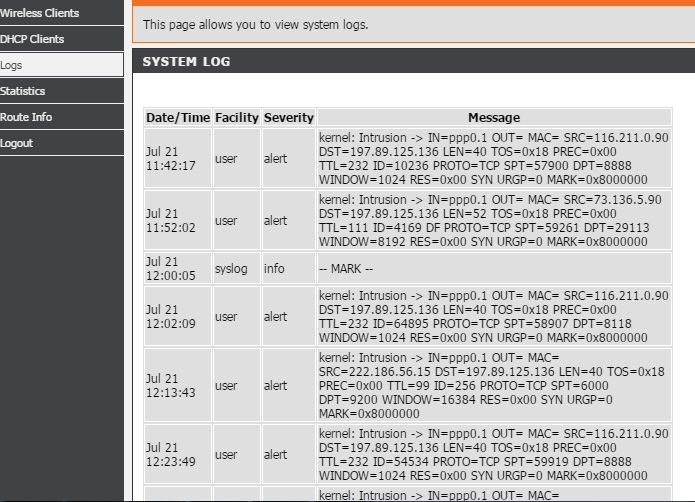Click Logout in the sidebar
This screenshot has height=502, width=695.
pos(17,143)
